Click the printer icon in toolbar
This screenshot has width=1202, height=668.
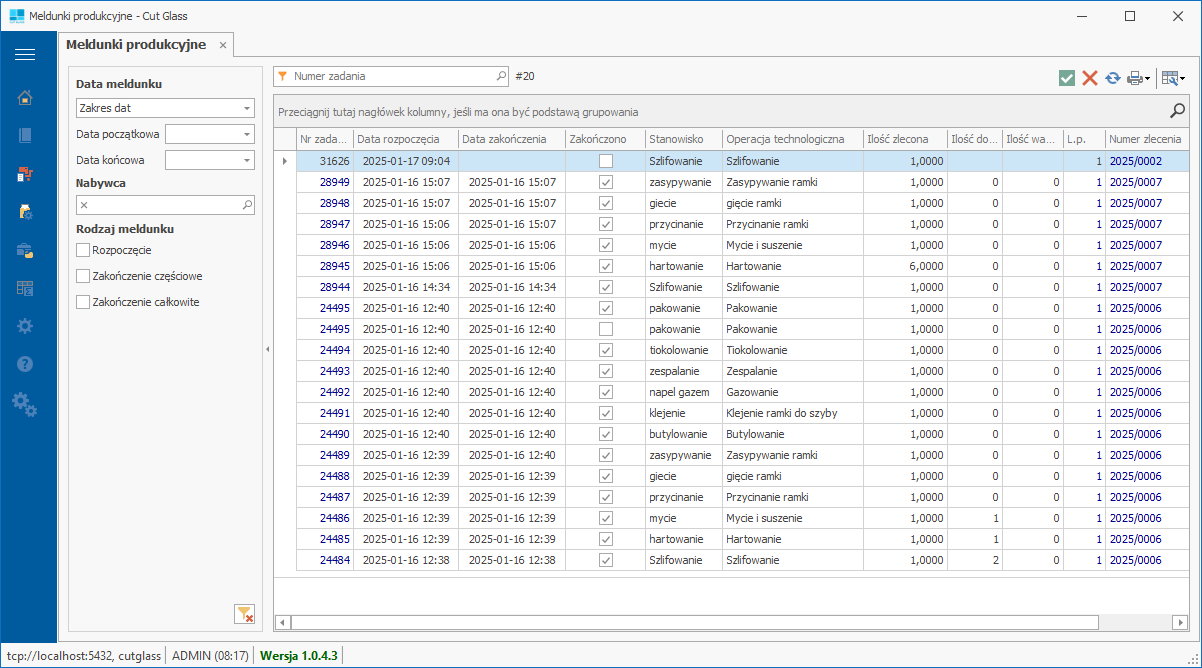pos(1135,78)
